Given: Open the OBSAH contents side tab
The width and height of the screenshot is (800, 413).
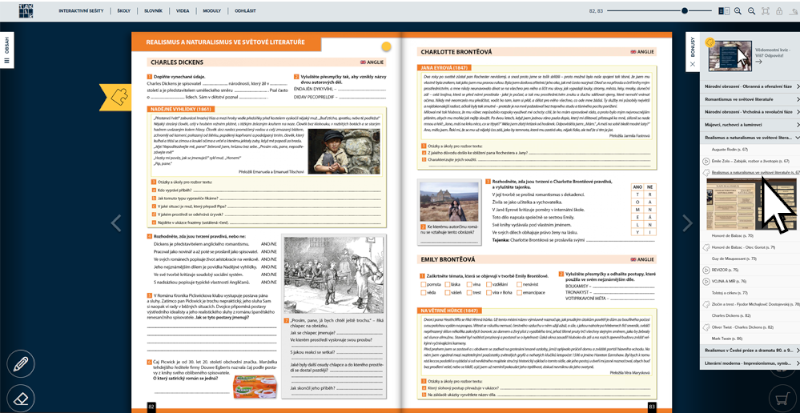Looking at the screenshot, I should (7, 50).
